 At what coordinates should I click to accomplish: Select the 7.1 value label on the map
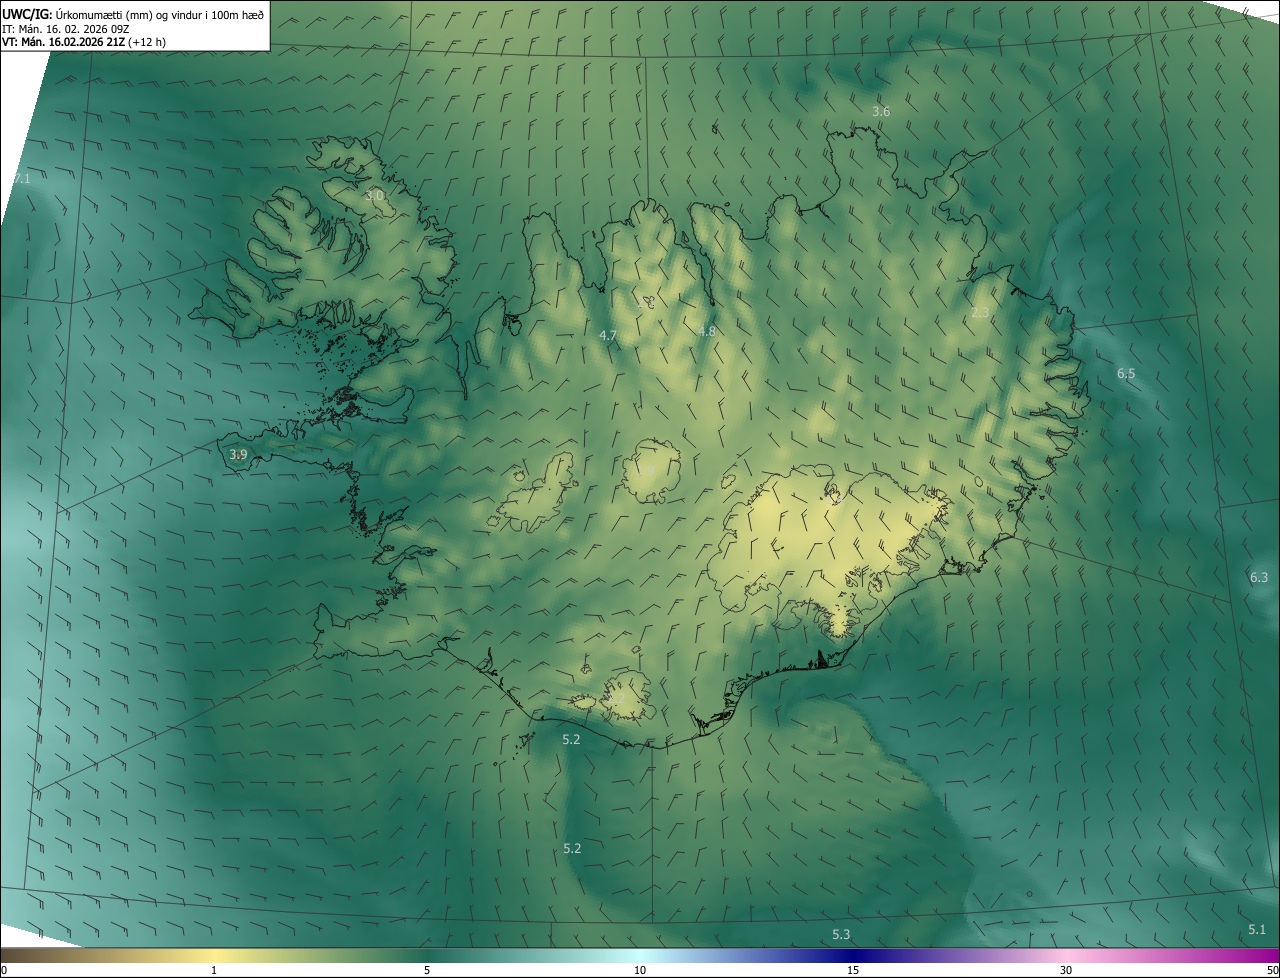tap(21, 179)
